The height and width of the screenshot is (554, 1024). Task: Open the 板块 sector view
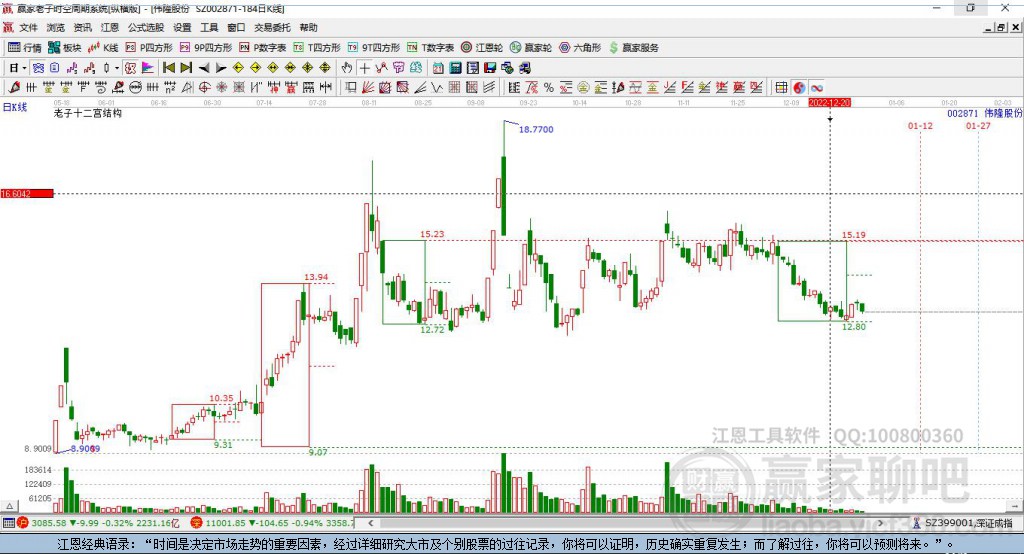click(64, 48)
